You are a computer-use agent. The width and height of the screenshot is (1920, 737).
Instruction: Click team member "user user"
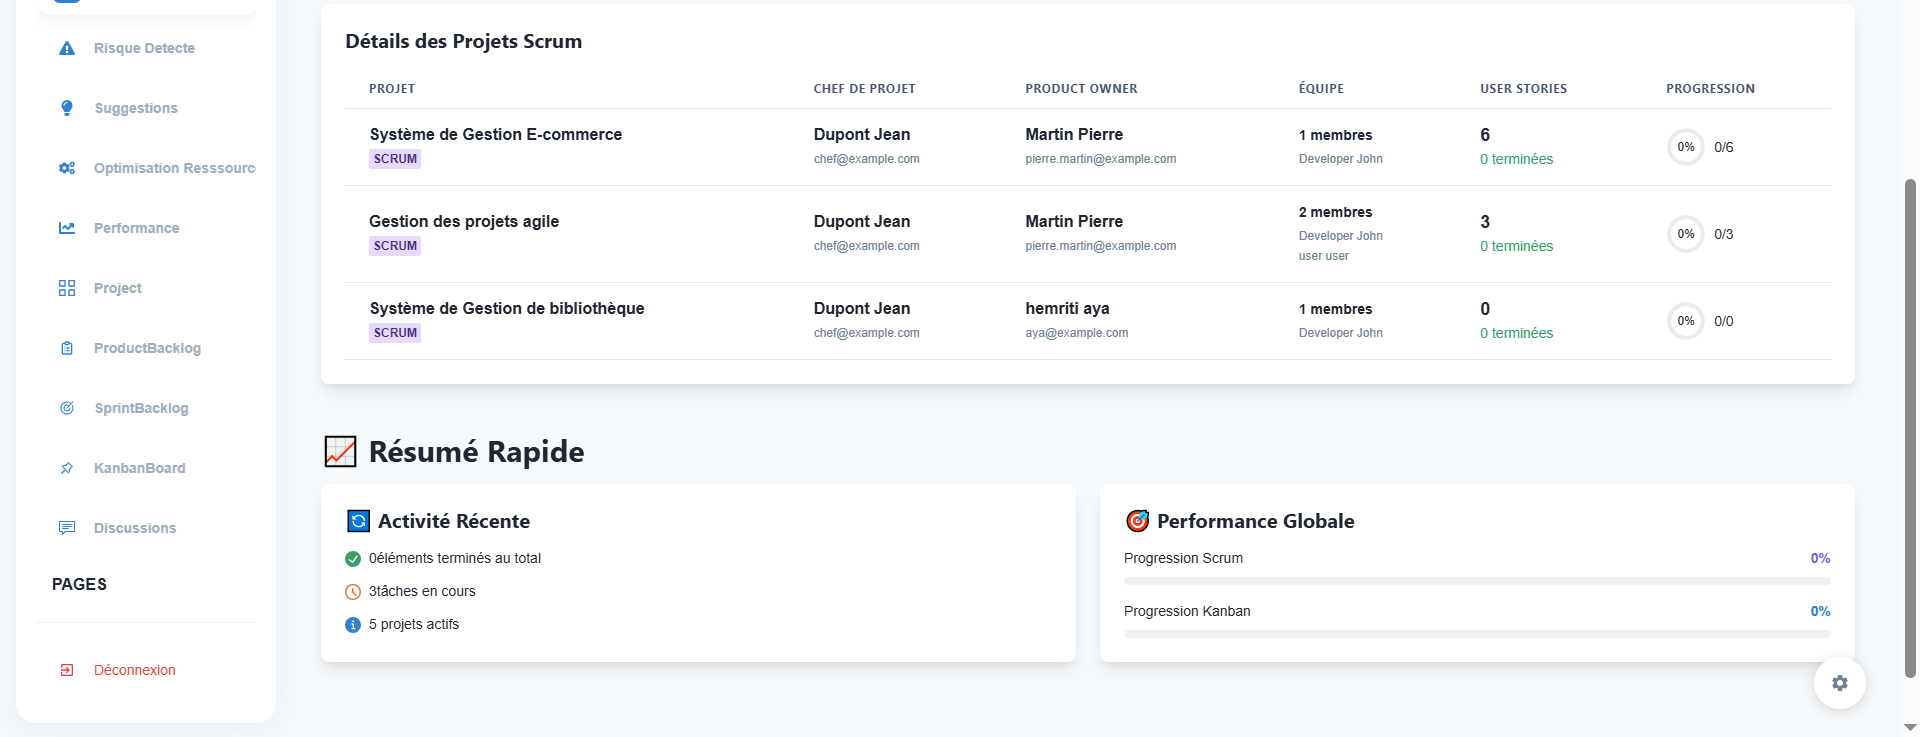click(1324, 256)
